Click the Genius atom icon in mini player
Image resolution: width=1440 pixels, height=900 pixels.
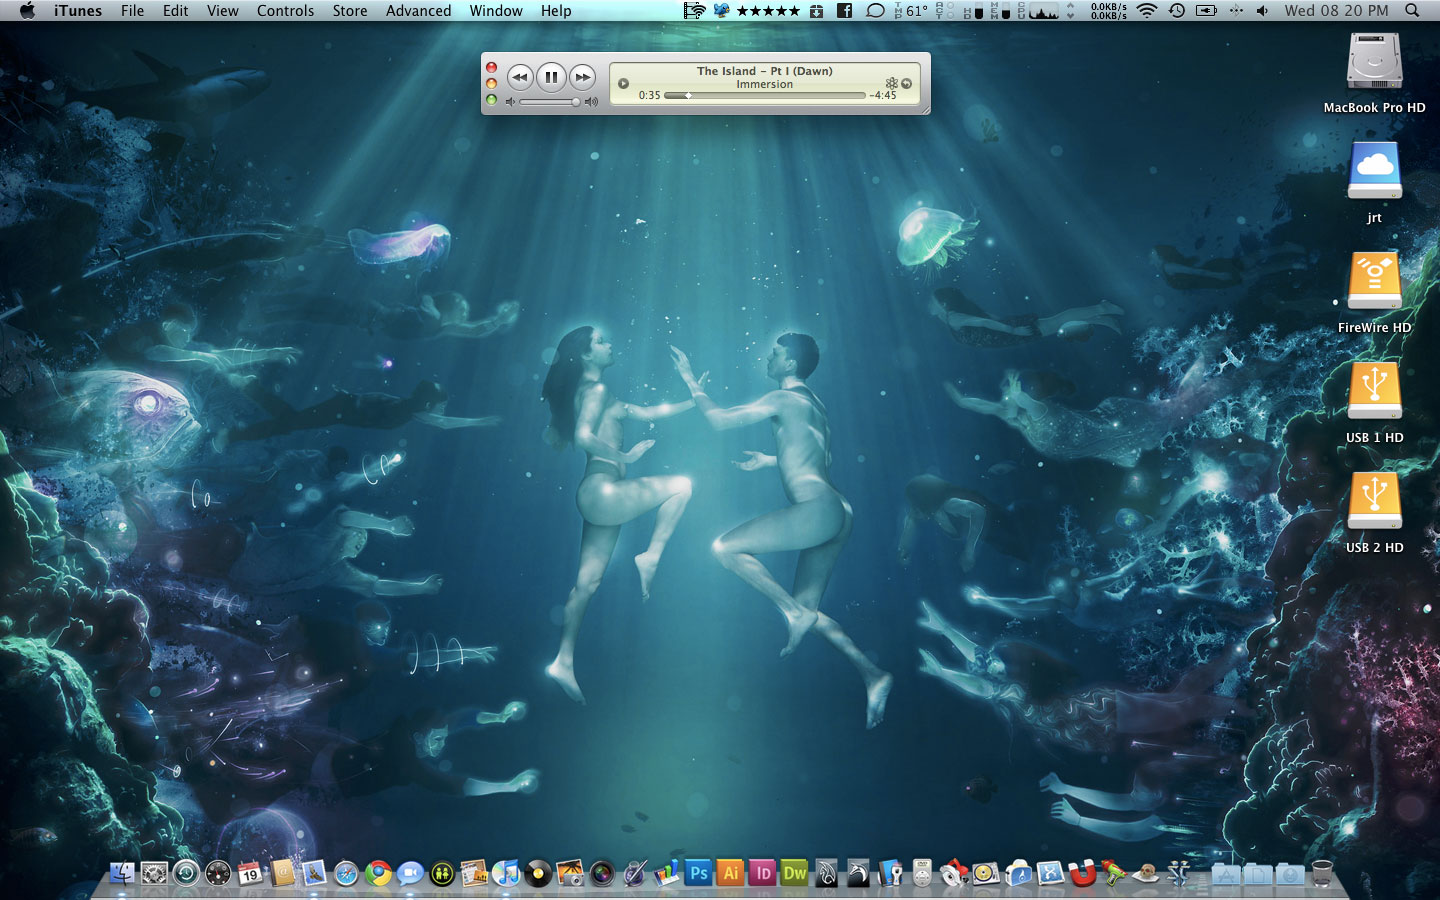point(891,84)
